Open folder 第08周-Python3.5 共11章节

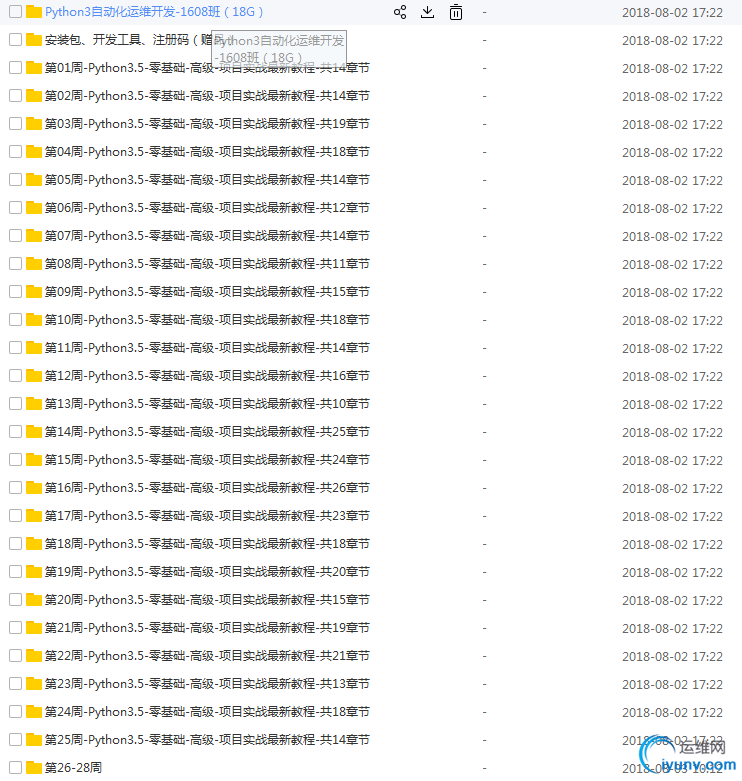pyautogui.click(x=207, y=263)
